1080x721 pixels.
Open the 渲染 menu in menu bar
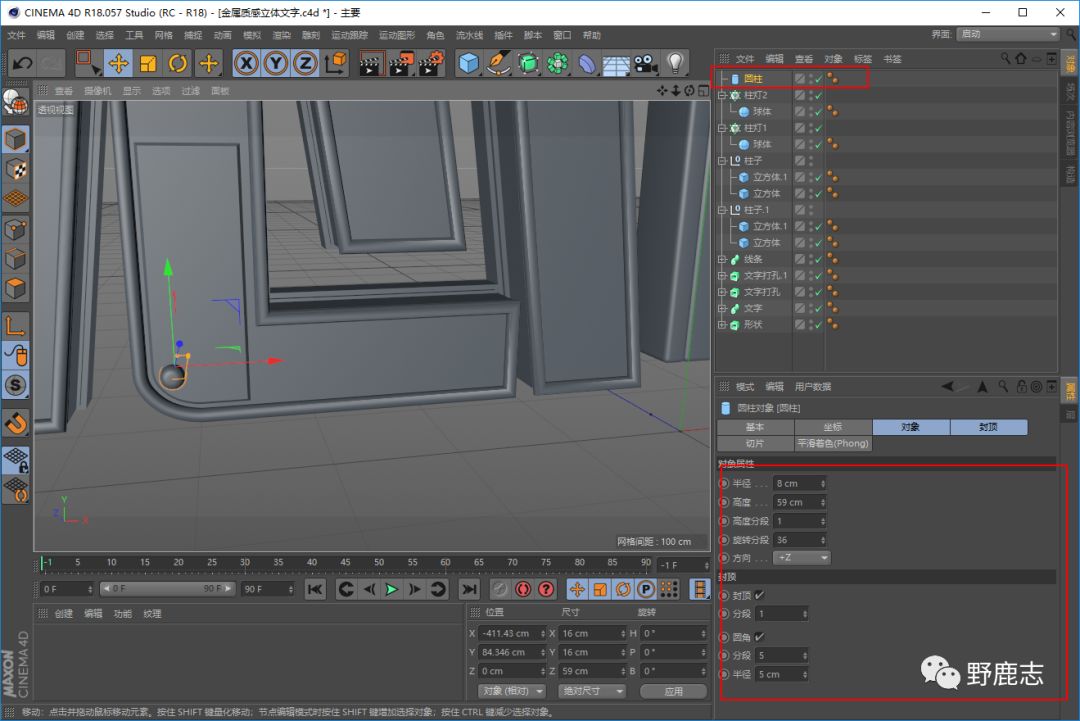tap(281, 35)
